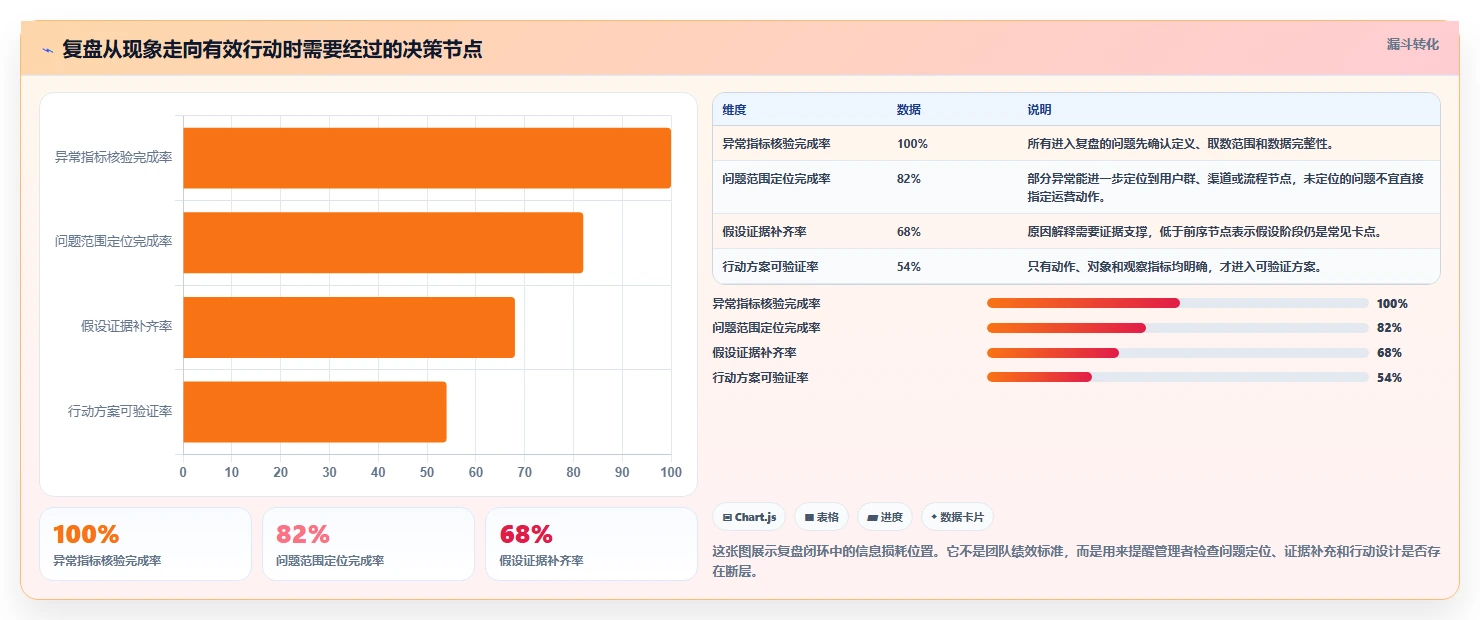Image resolution: width=1480 pixels, height=620 pixels.
Task: Click the chart axis label 行动方案可验证率
Action: point(120,411)
